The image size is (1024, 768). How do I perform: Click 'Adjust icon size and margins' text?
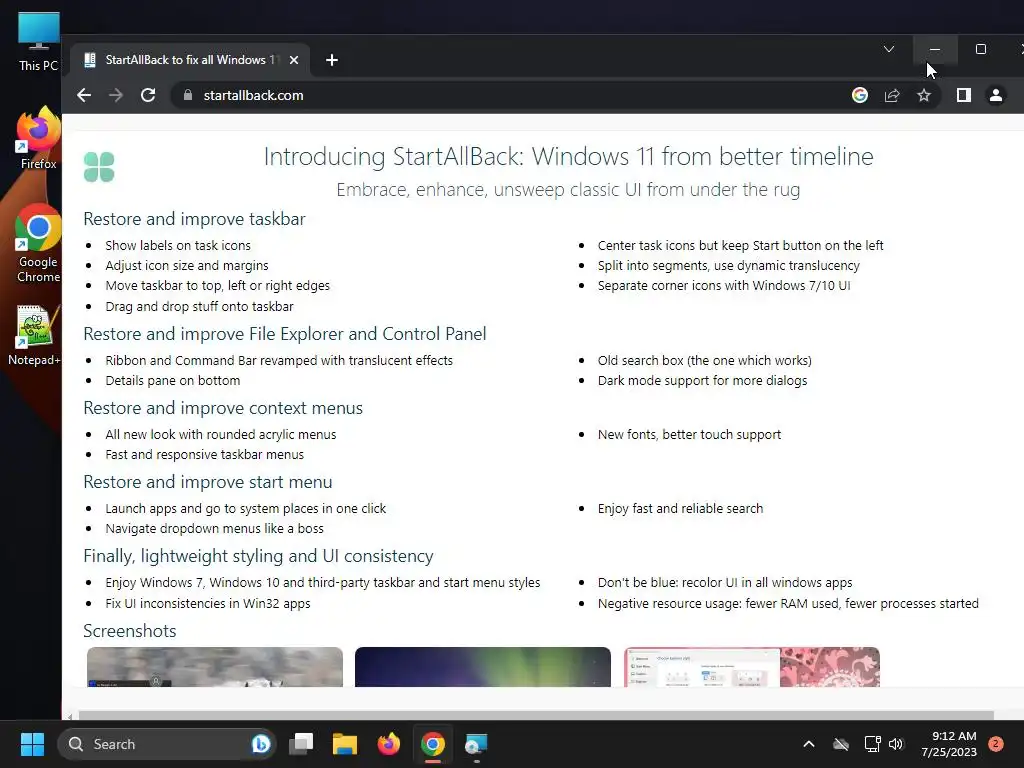187,266
